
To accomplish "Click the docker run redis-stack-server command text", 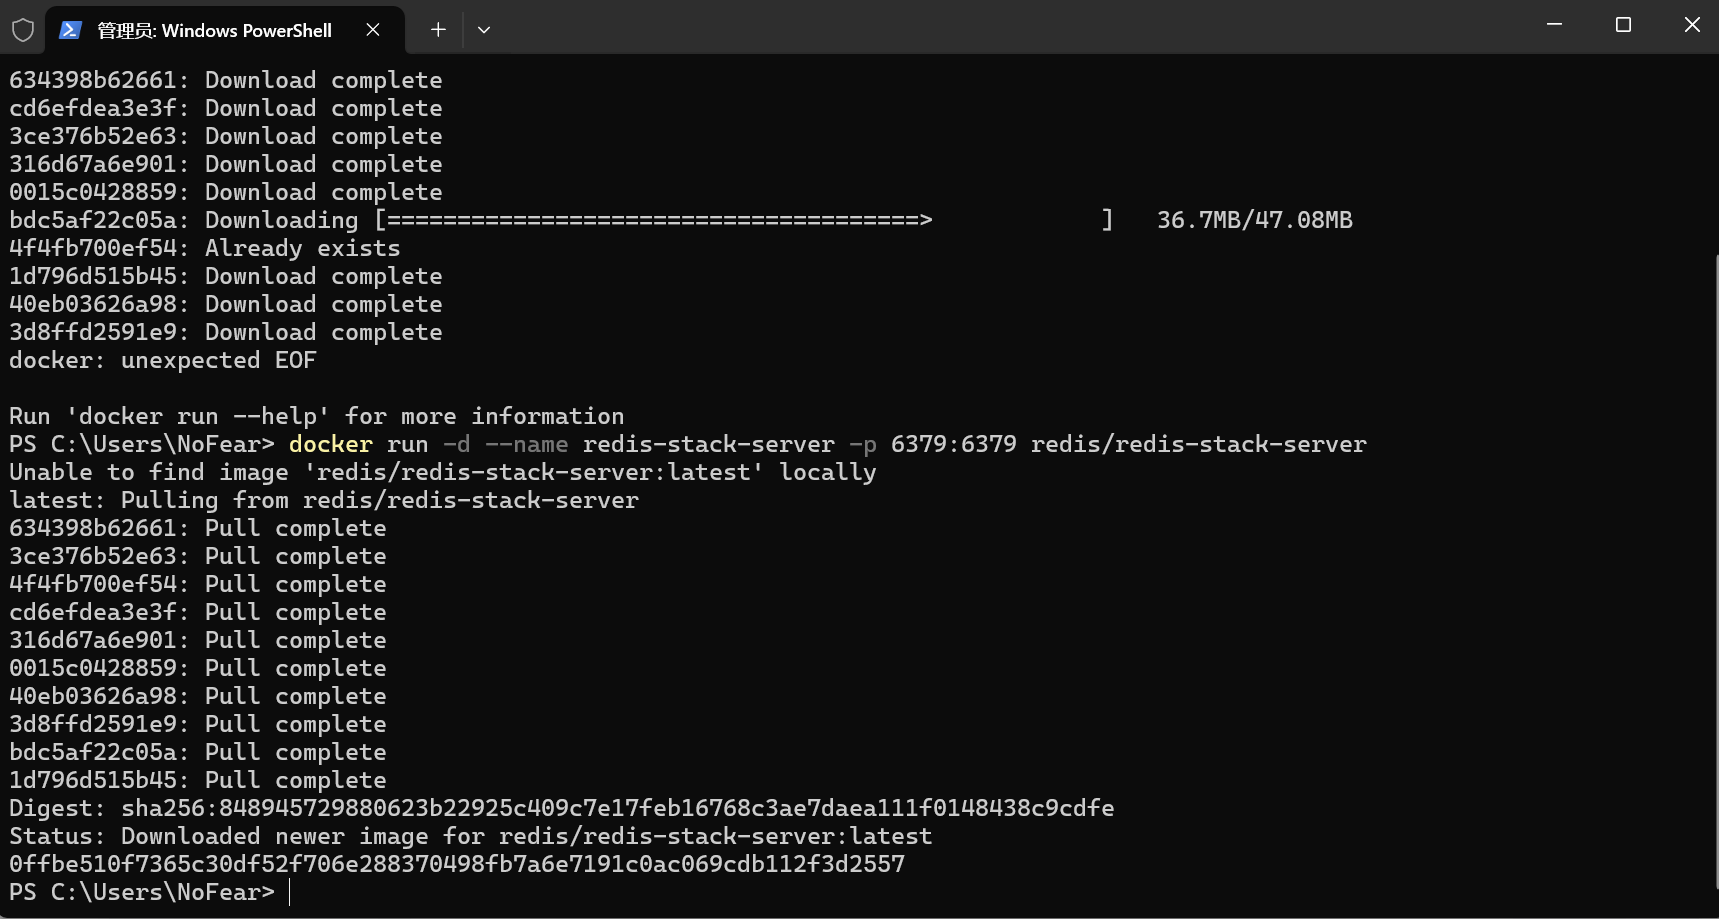I will (827, 444).
